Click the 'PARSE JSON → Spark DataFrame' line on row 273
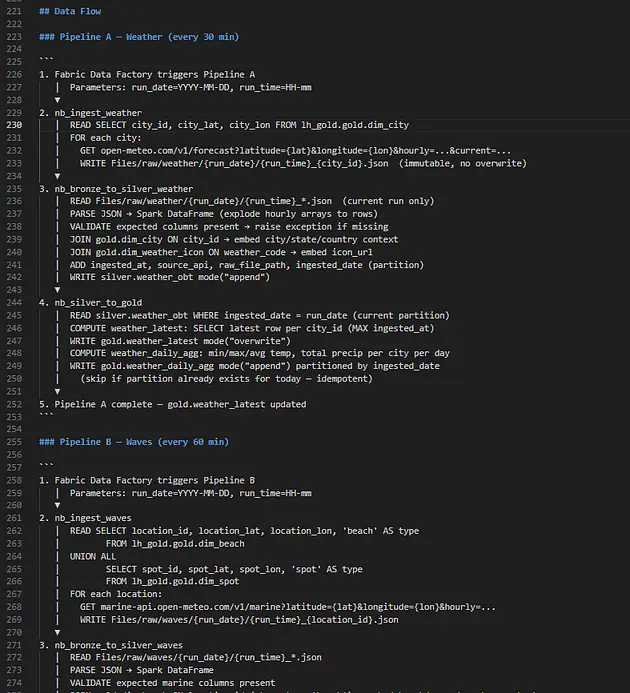Viewport: 630px width, 693px height. coord(141,670)
